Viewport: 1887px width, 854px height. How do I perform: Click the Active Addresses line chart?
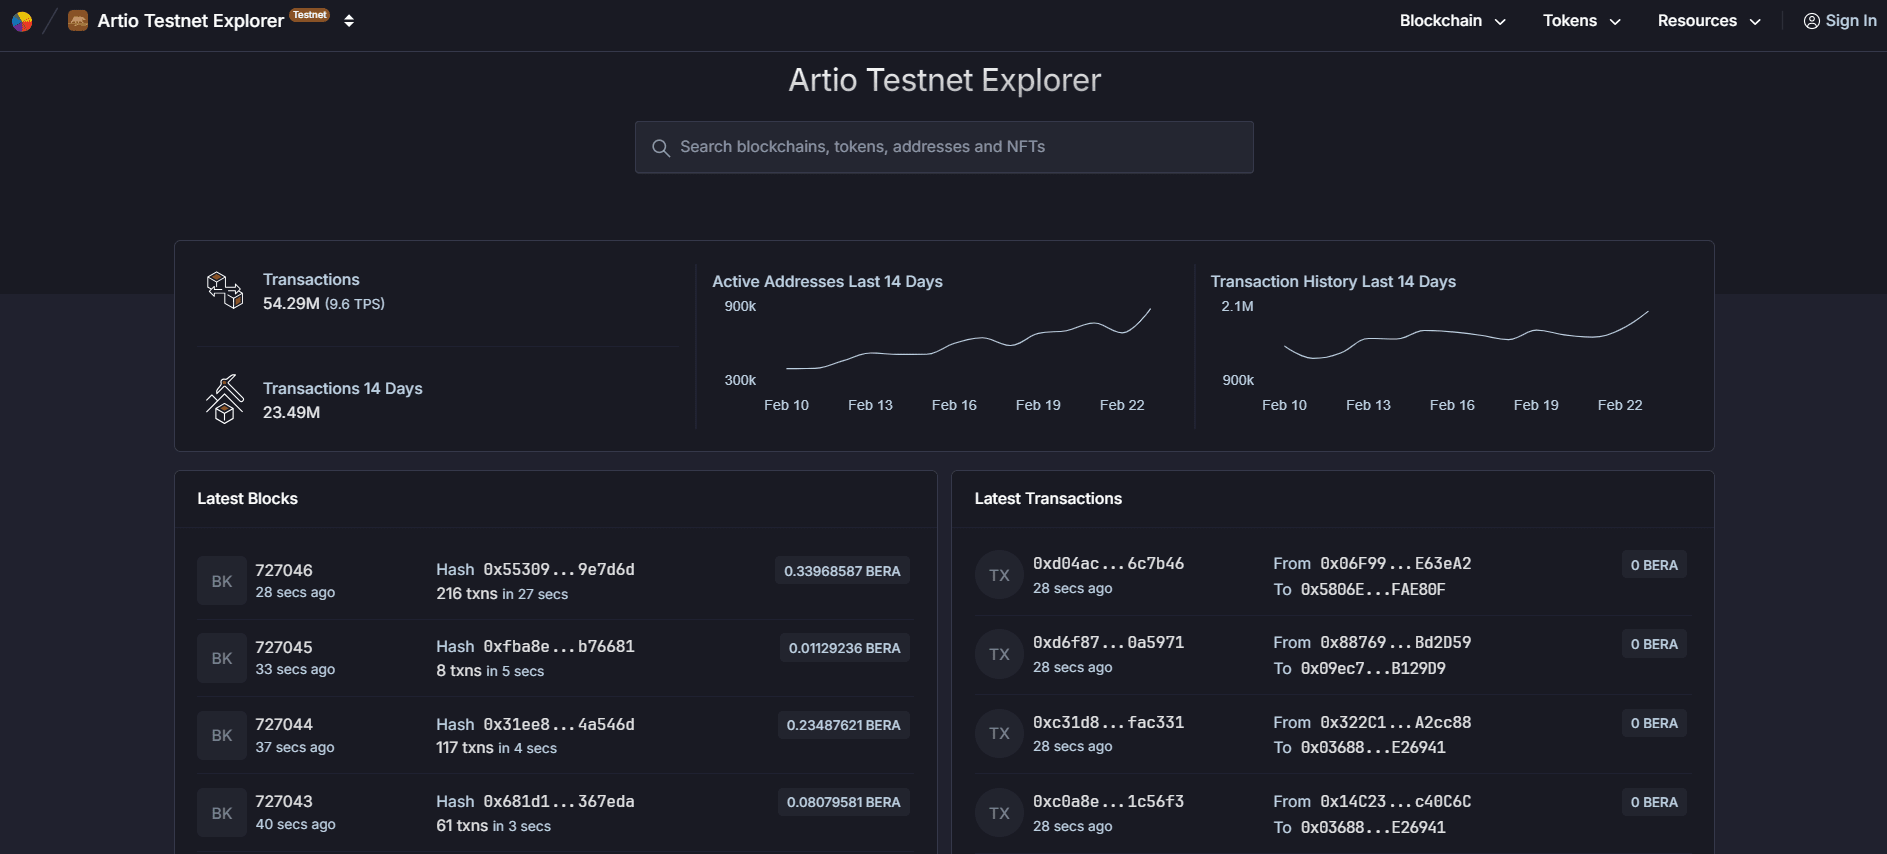tap(968, 340)
